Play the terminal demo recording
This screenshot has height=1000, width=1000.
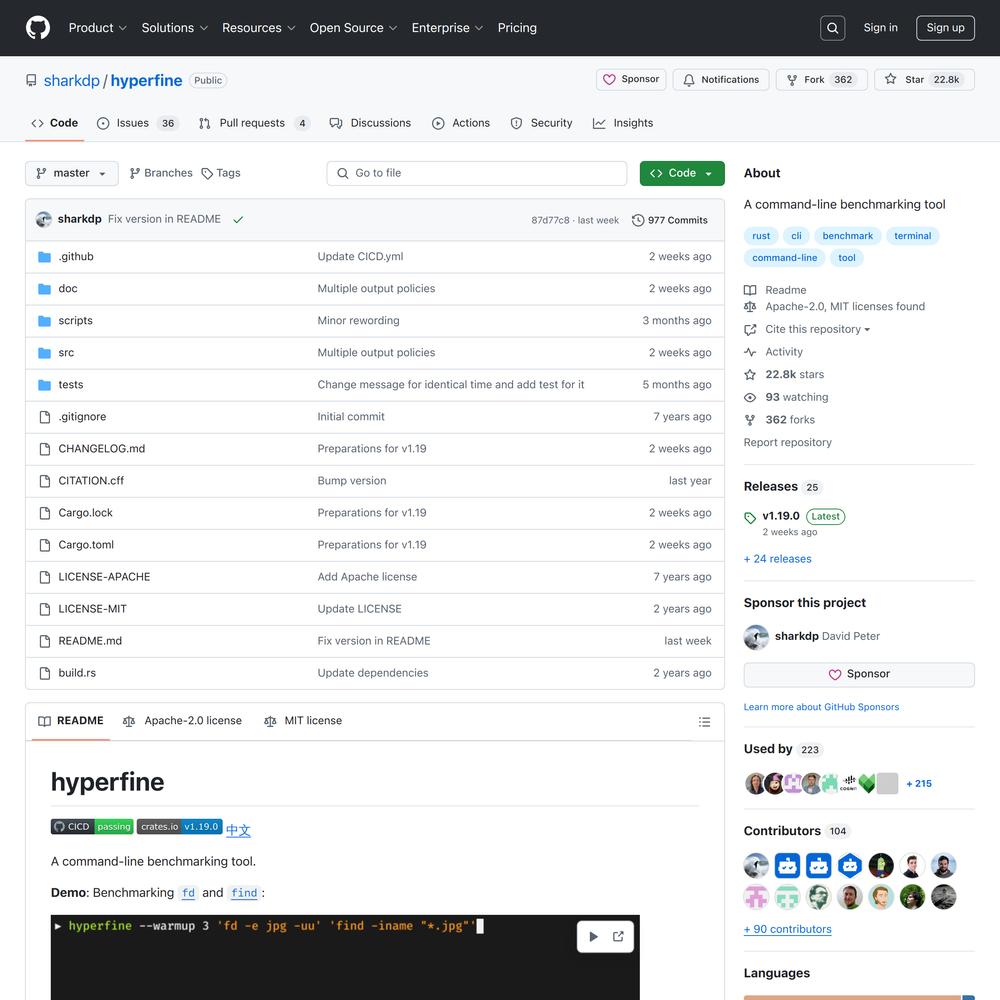[593, 936]
